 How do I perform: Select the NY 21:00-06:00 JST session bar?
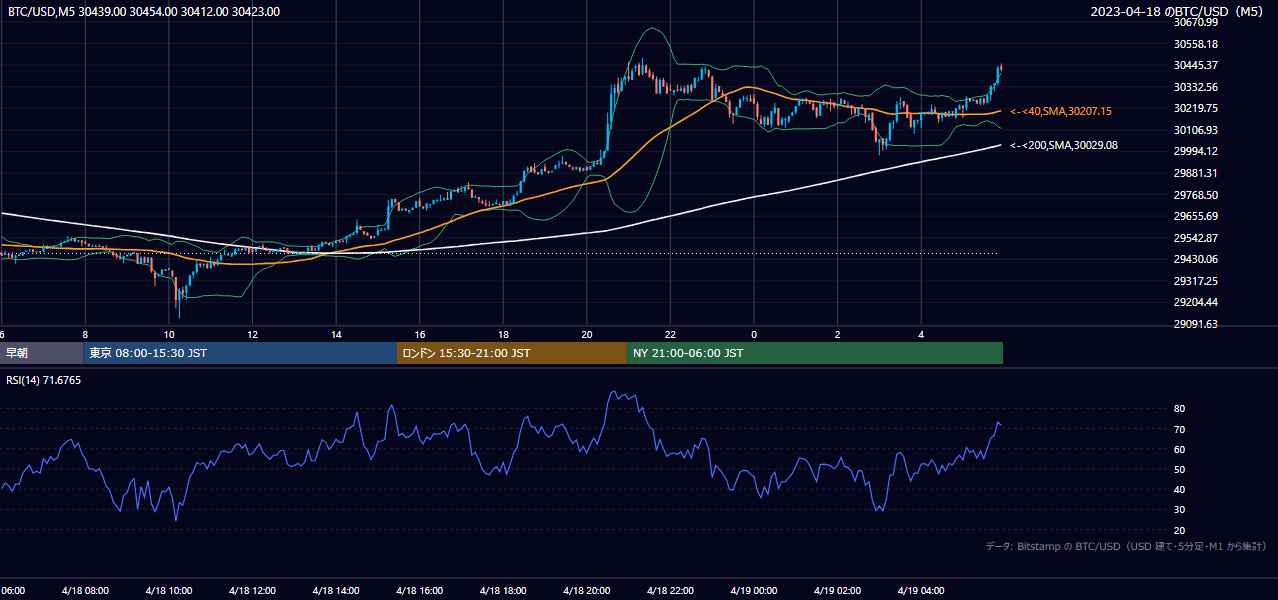815,353
